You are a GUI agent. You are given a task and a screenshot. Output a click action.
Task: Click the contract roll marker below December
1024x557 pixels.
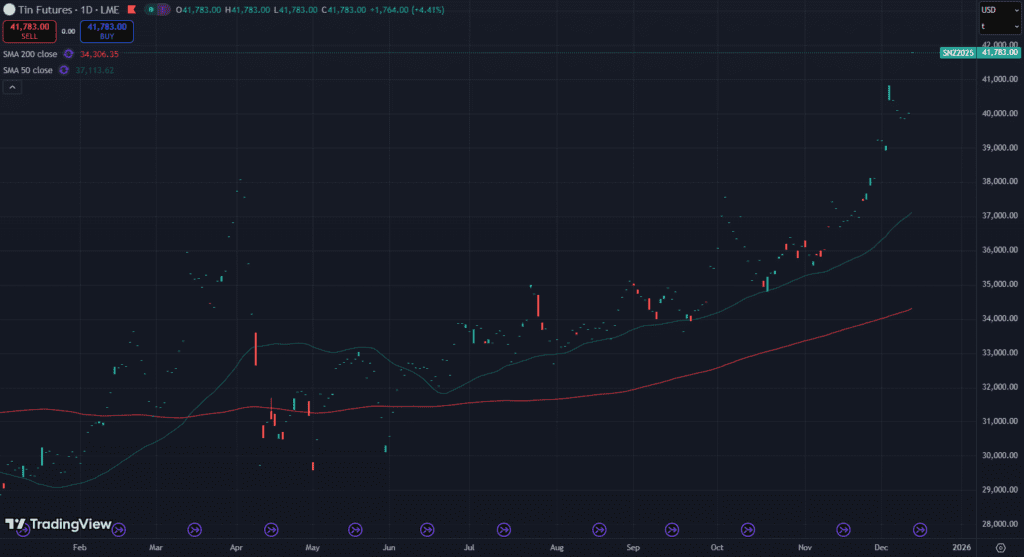pos(918,529)
